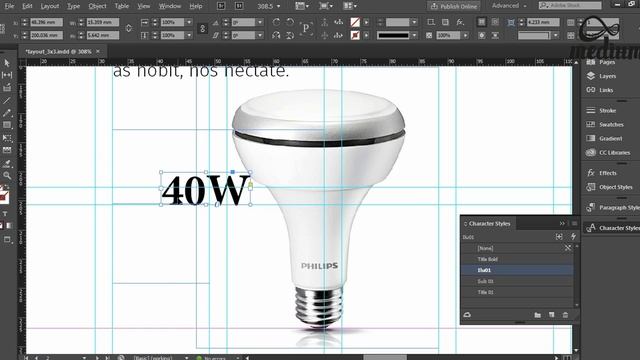Click Create New Style Group folder icon
The image size is (640, 360).
538,315
